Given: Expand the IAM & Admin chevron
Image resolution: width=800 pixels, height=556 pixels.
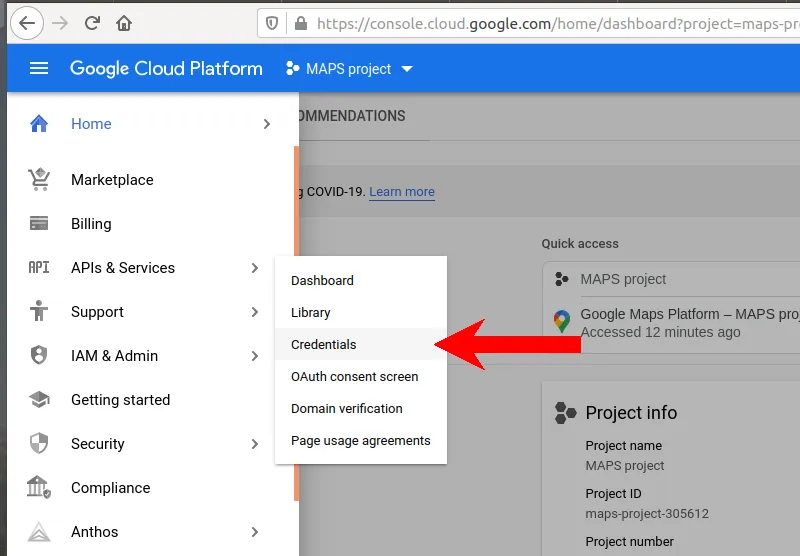Looking at the screenshot, I should (255, 356).
